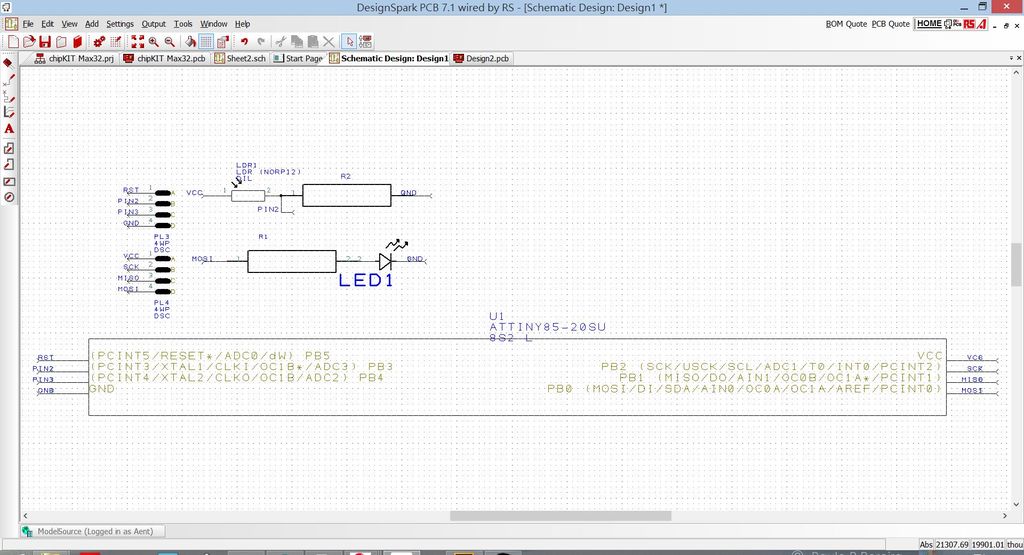Open the Edit menu

[x=48, y=24]
